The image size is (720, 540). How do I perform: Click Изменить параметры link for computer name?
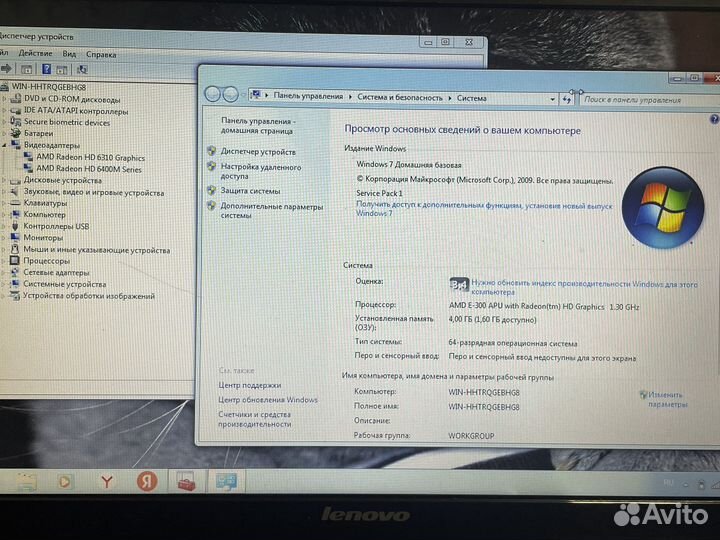pyautogui.click(x=667, y=399)
